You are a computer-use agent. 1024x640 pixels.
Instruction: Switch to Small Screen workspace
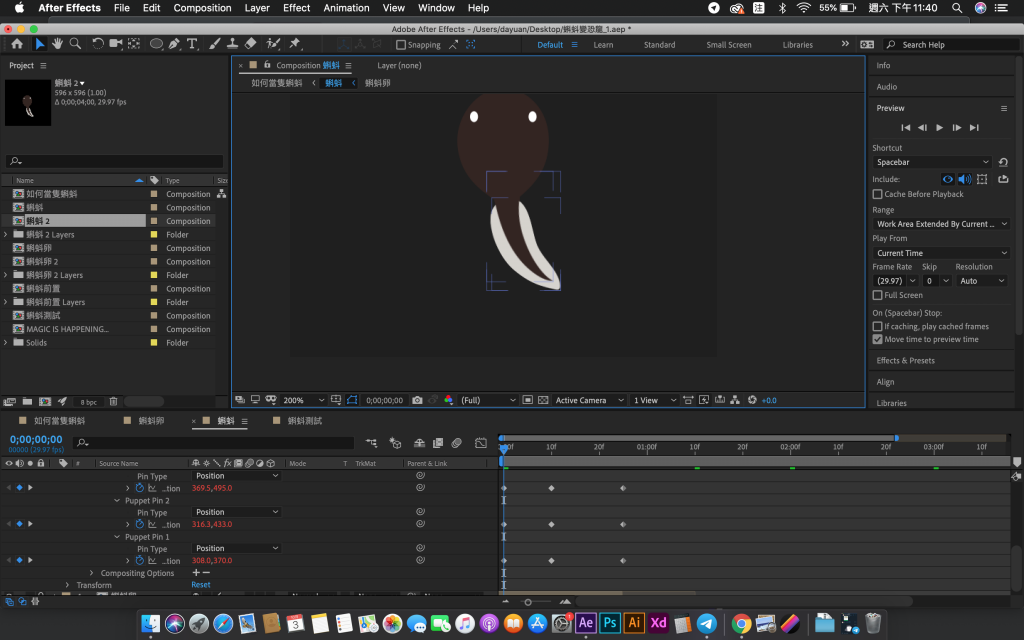tap(729, 45)
